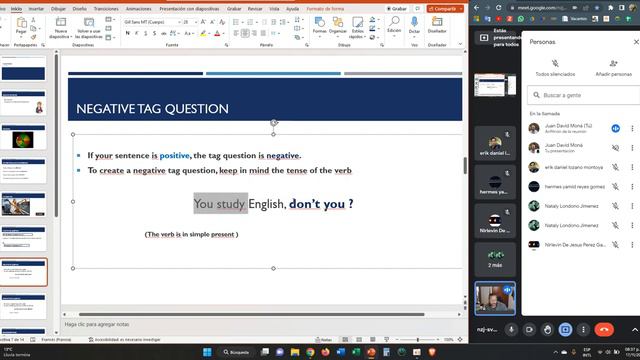Viewport: 640px width, 360px height.
Task: Start Dictar microphone dictation
Action: [414, 22]
